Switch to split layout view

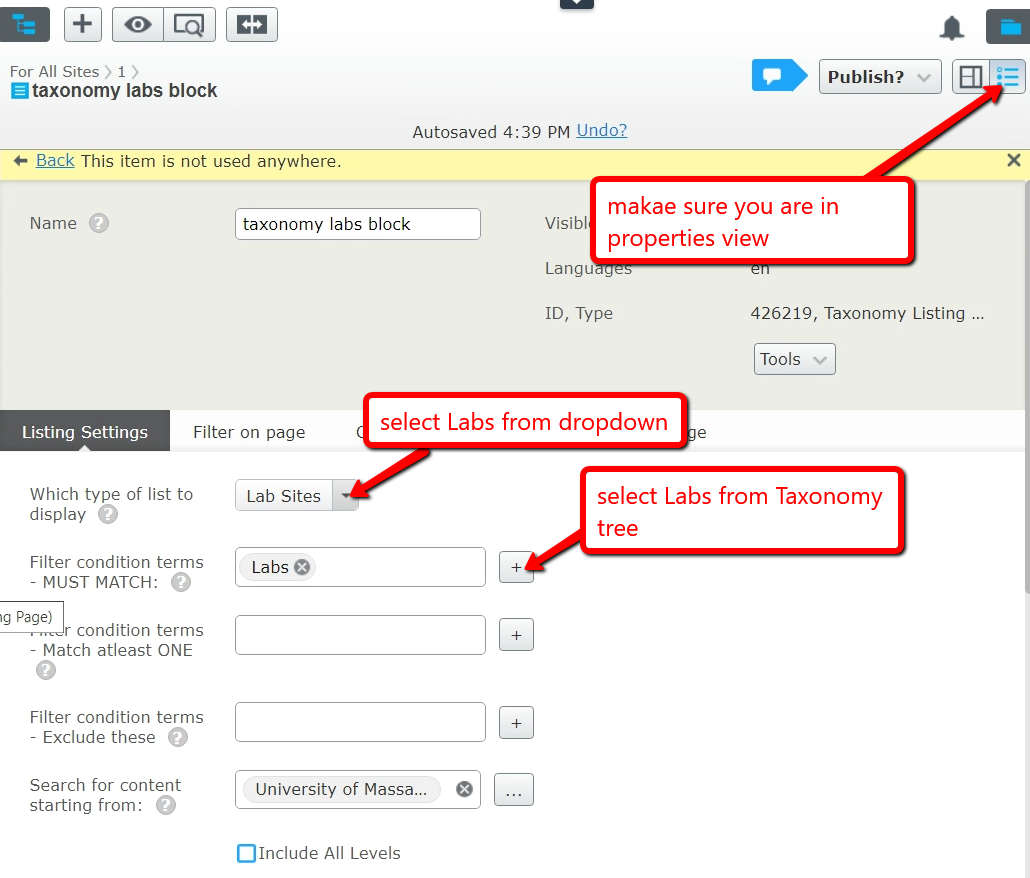tap(970, 77)
